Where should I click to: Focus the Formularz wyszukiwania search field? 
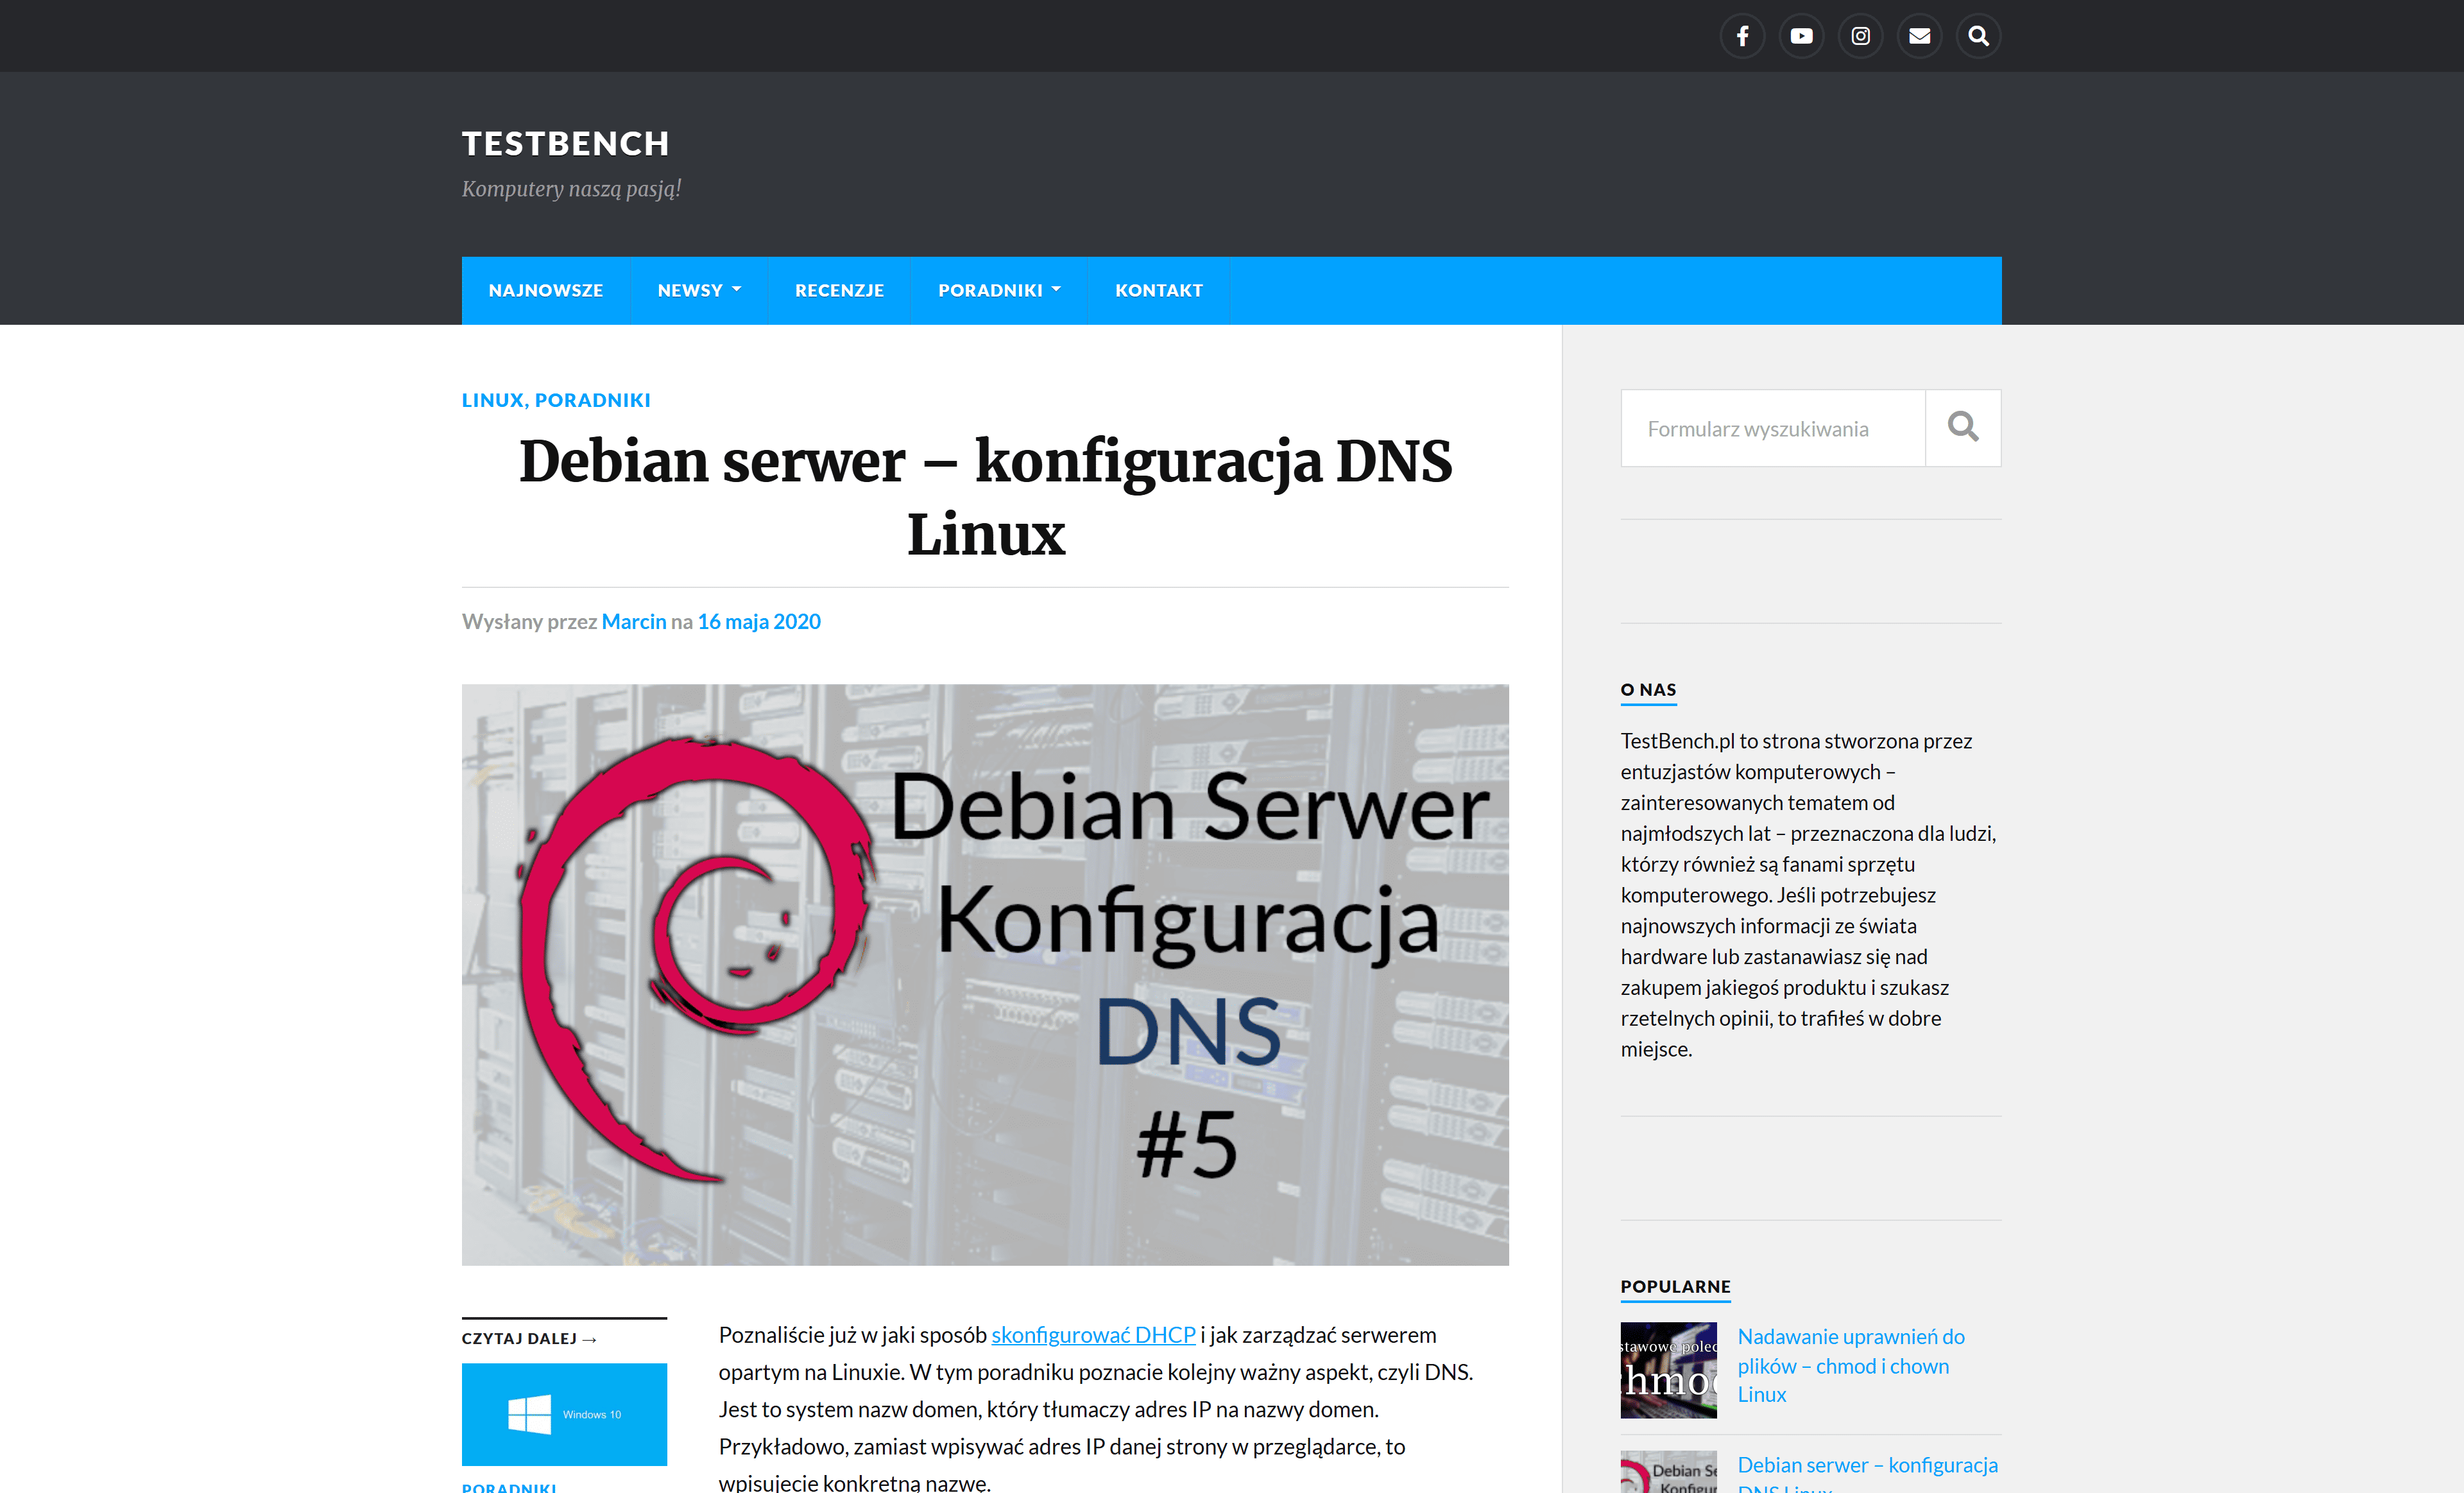1772,428
